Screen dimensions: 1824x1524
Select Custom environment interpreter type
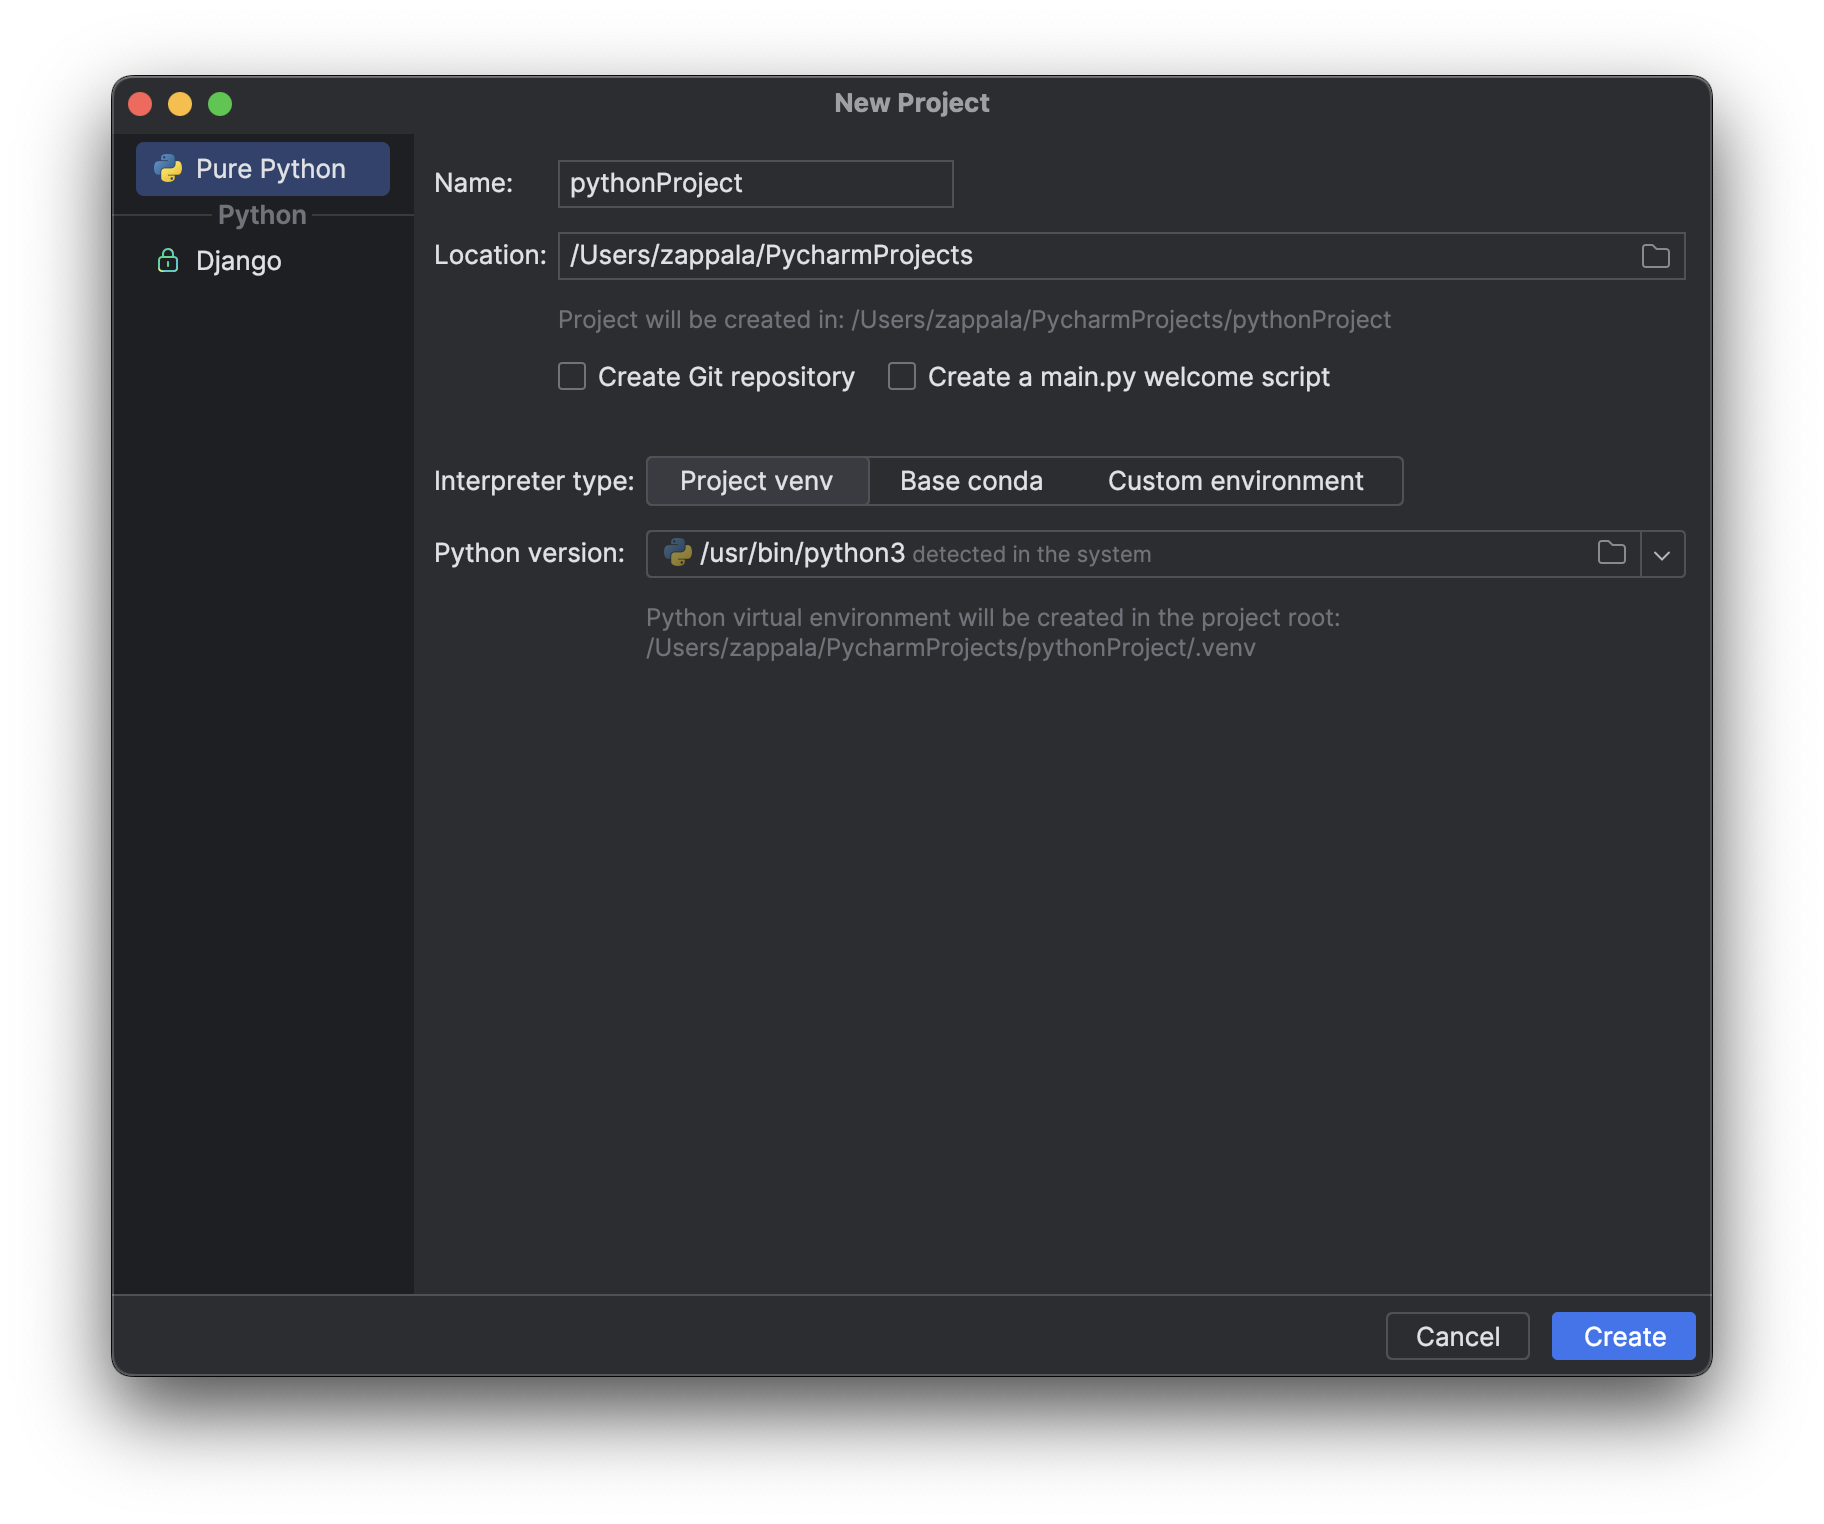1235,481
